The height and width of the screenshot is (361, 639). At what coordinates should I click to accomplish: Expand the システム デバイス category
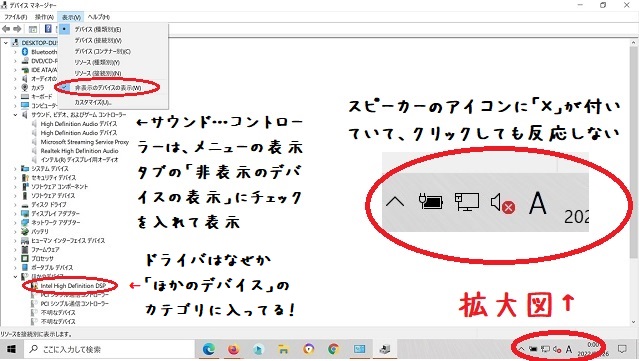pos(15,169)
